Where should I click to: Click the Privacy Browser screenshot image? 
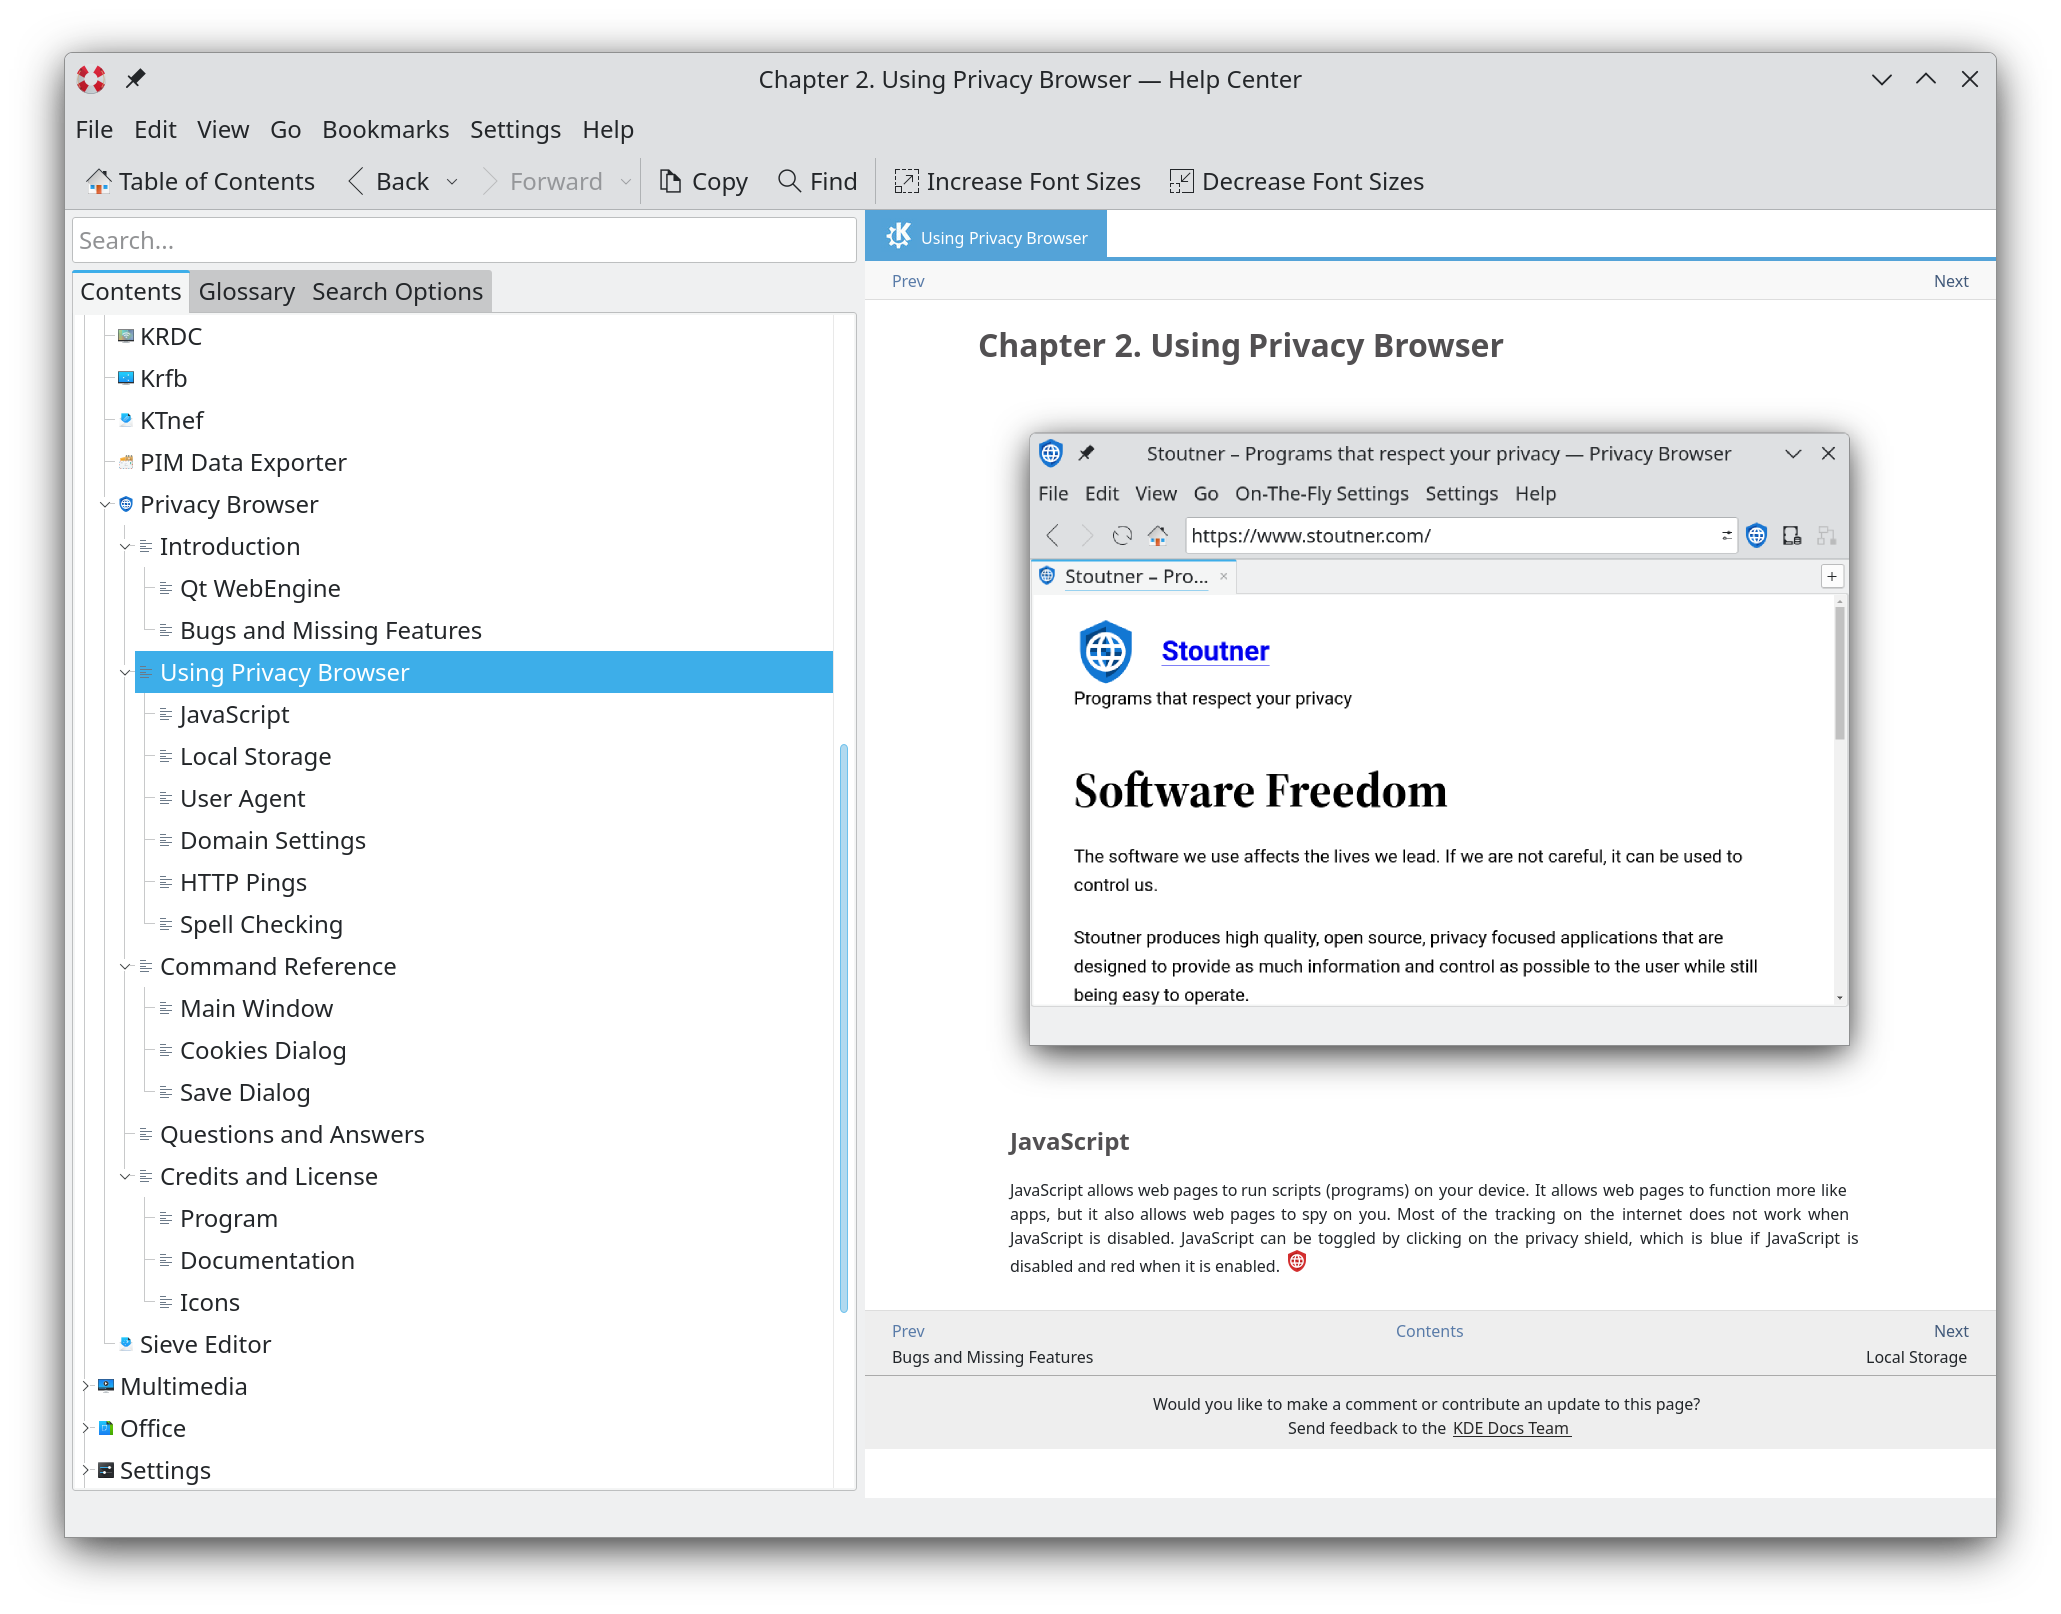[1439, 739]
